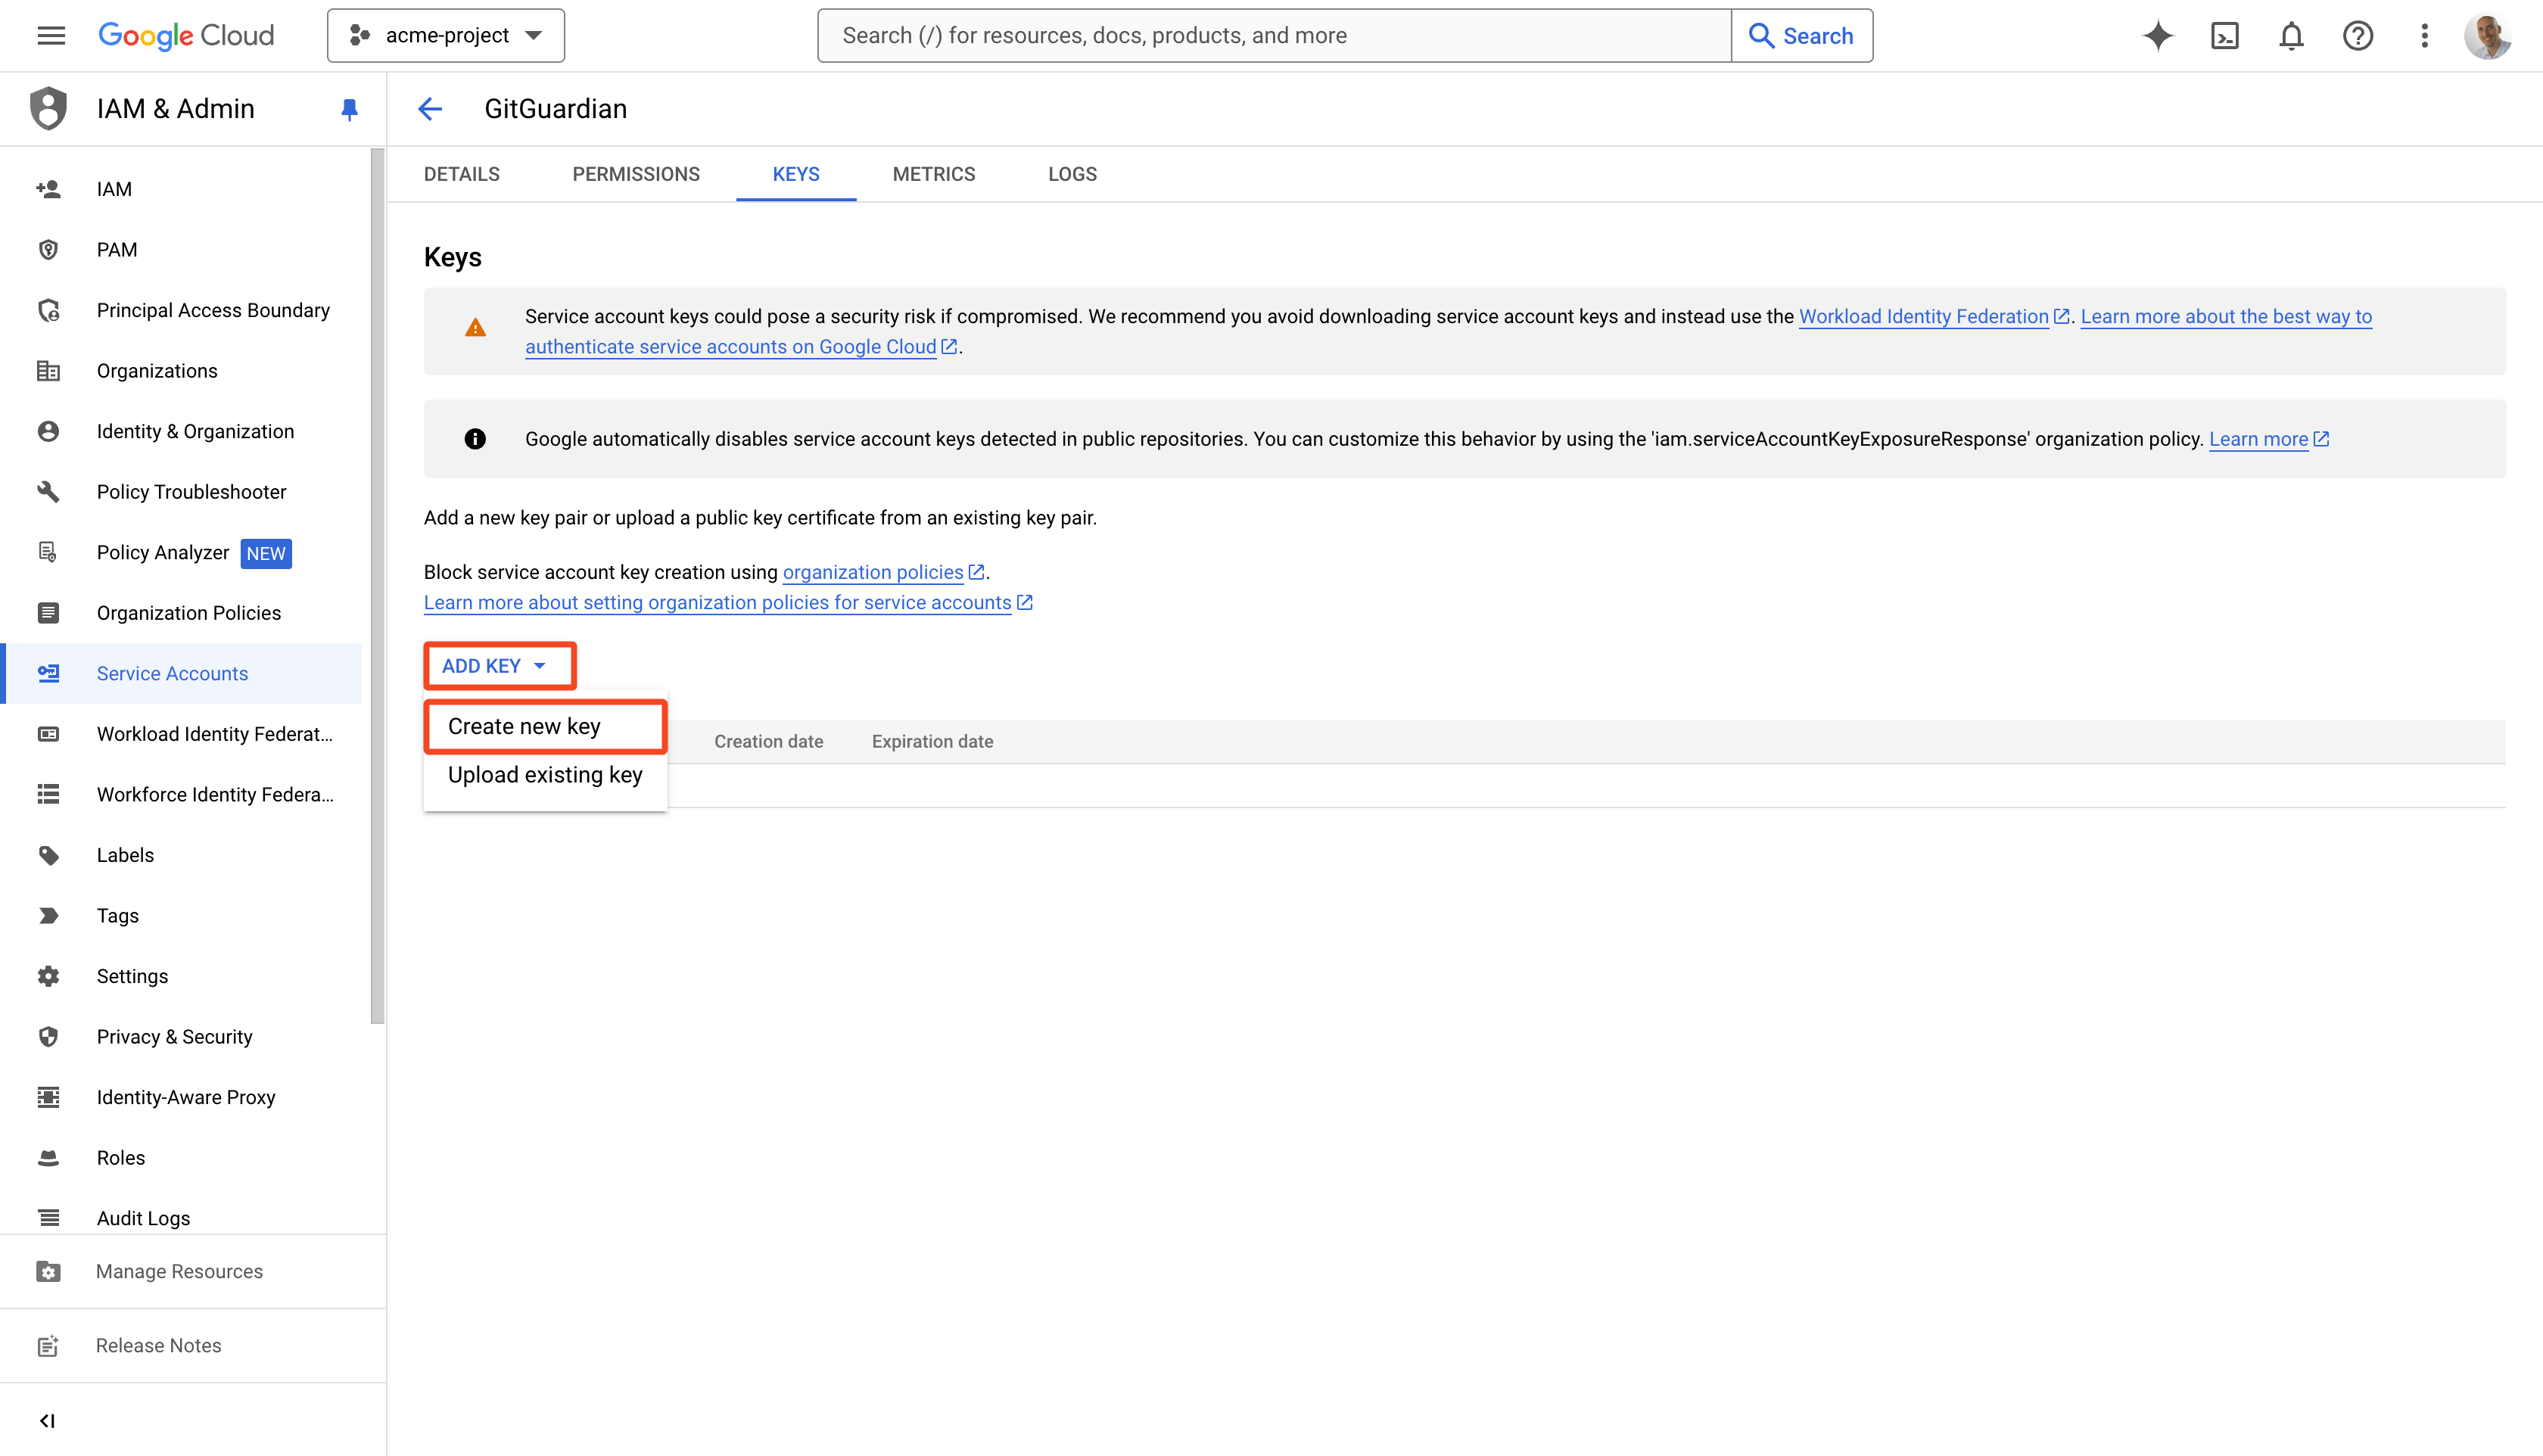Open the three-dot settings menu
The image size is (2543, 1456).
(2424, 36)
